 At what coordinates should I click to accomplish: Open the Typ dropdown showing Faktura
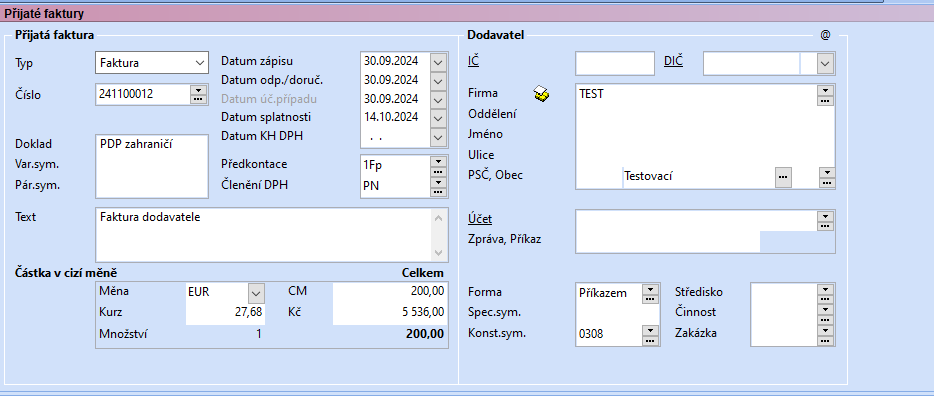coord(152,62)
